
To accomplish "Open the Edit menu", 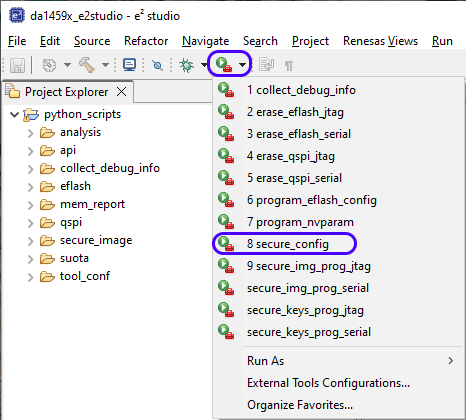I will click(x=50, y=41).
